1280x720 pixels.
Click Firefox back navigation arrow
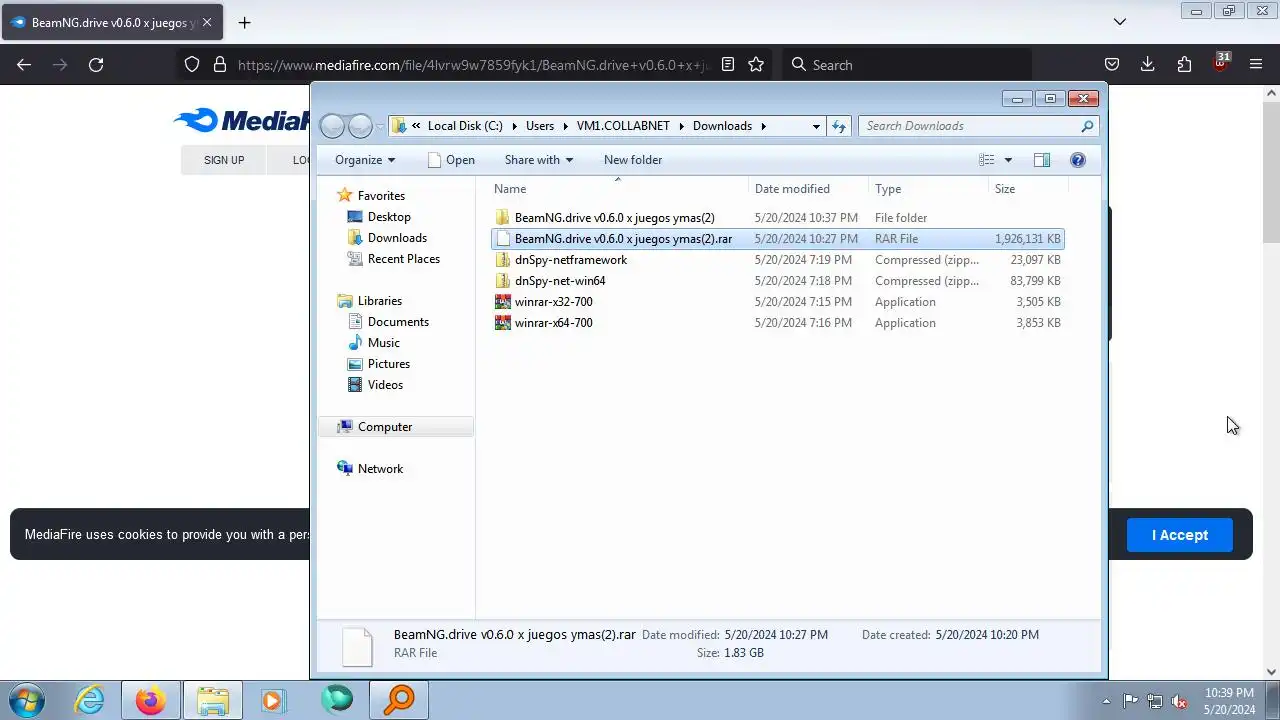tap(24, 64)
